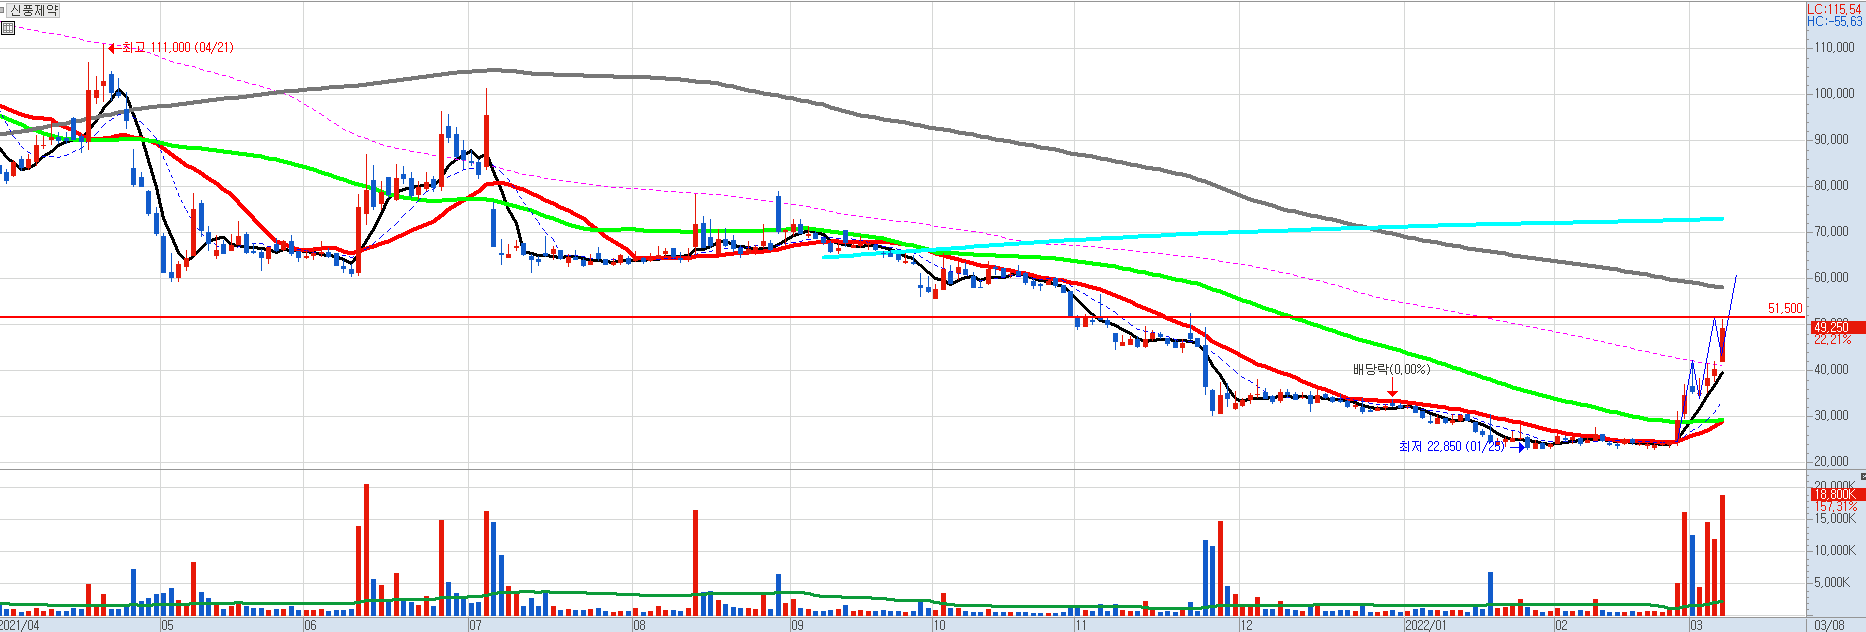
Task: Click the 51,500 horizontal red line label
Action: pos(1784,309)
